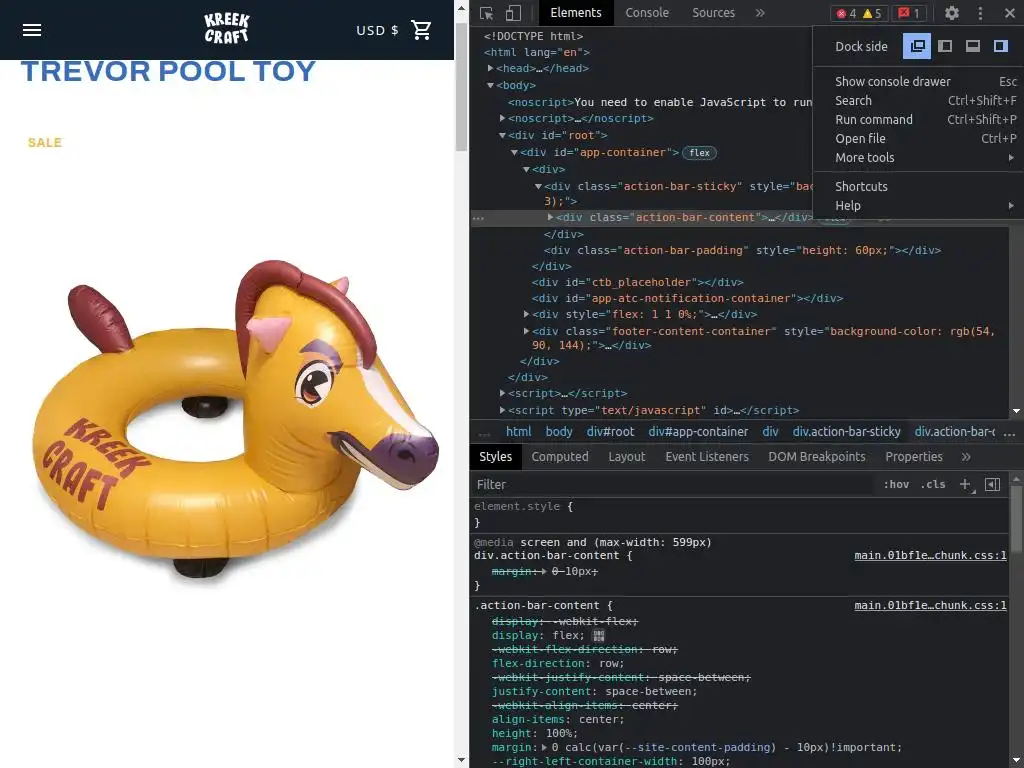Open the flexbox editor icon next to display: flex
The width and height of the screenshot is (1024, 768).
point(598,635)
